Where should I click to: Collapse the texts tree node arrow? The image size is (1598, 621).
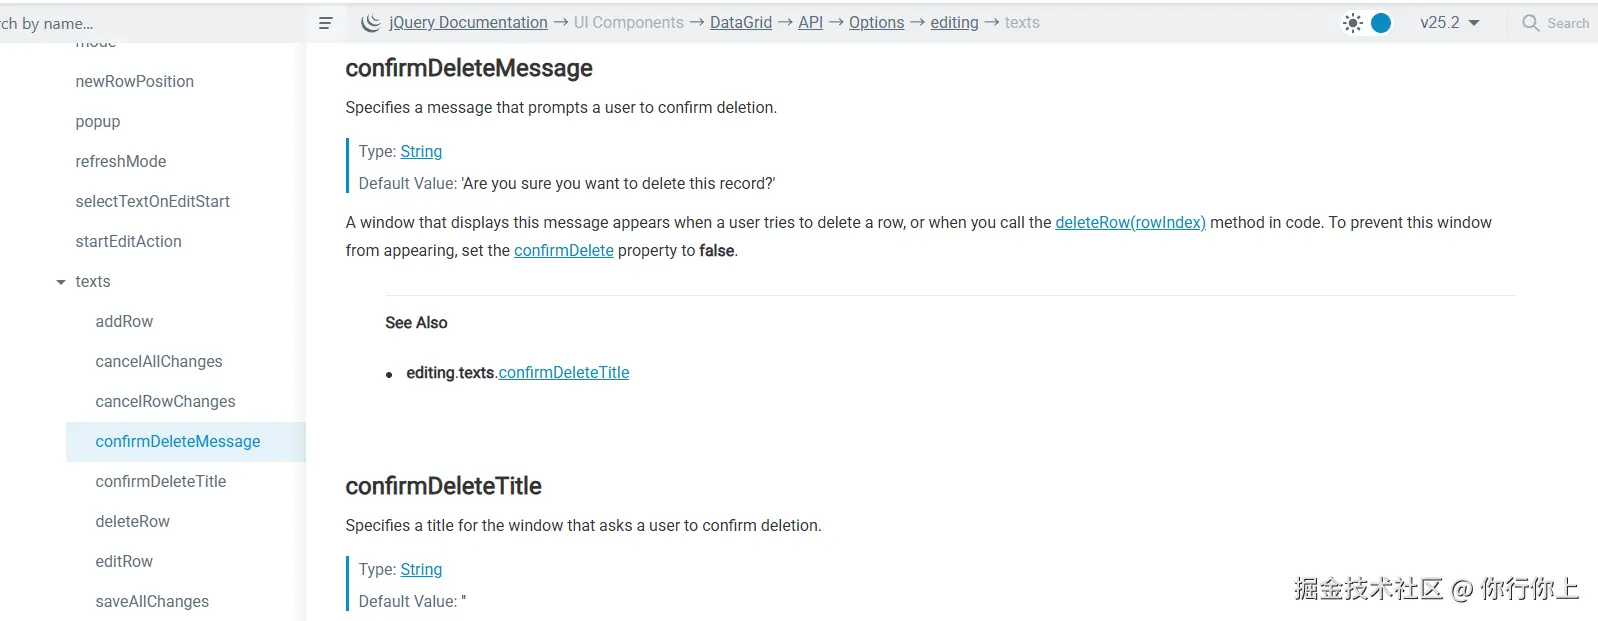[x=61, y=282]
